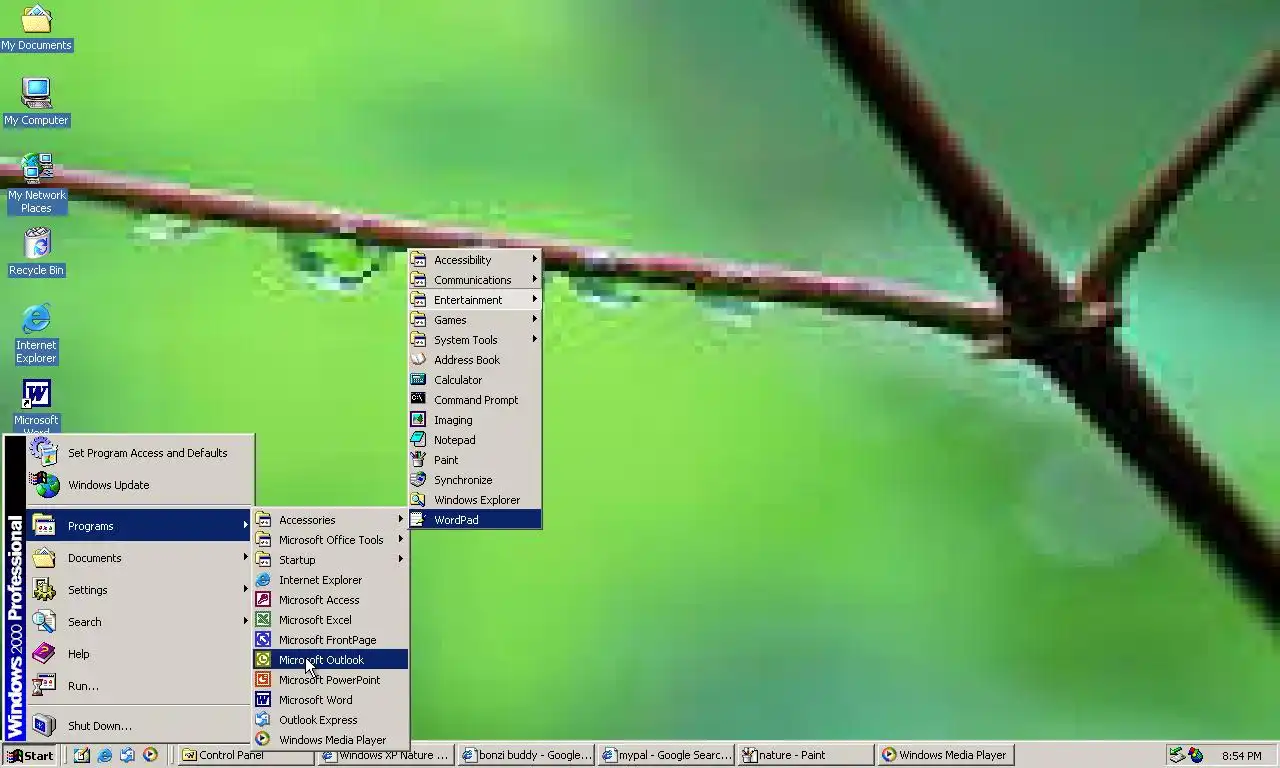This screenshot has width=1280, height=768.
Task: Switch to Windows XP Nature taskbar button
Action: [x=385, y=755]
